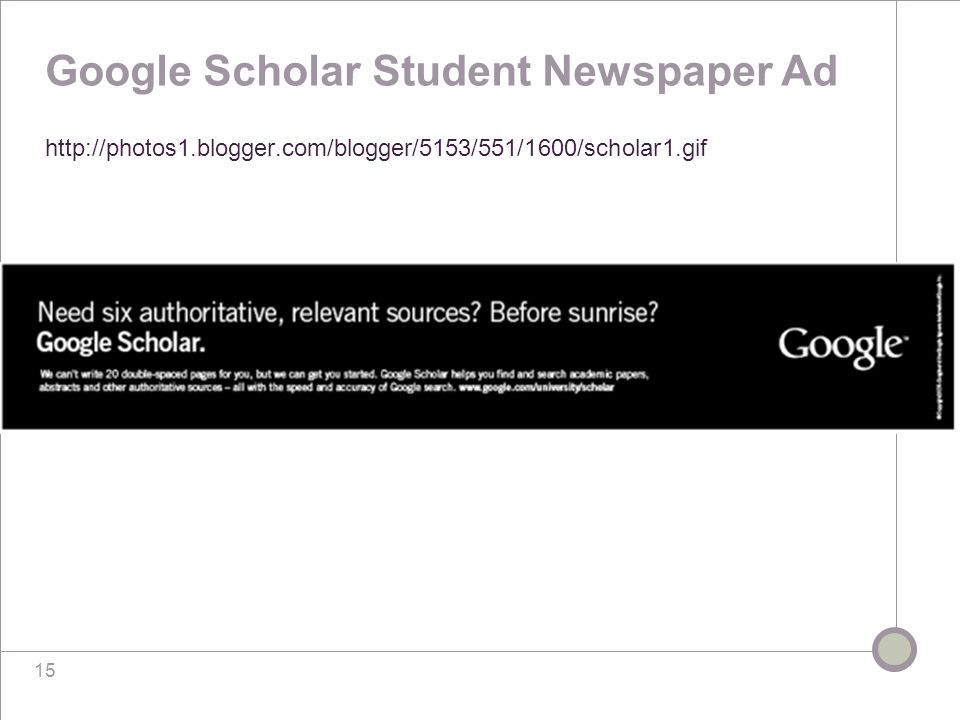The height and width of the screenshot is (720, 960).
Task: Click the word Student in the title
Action: (x=452, y=71)
